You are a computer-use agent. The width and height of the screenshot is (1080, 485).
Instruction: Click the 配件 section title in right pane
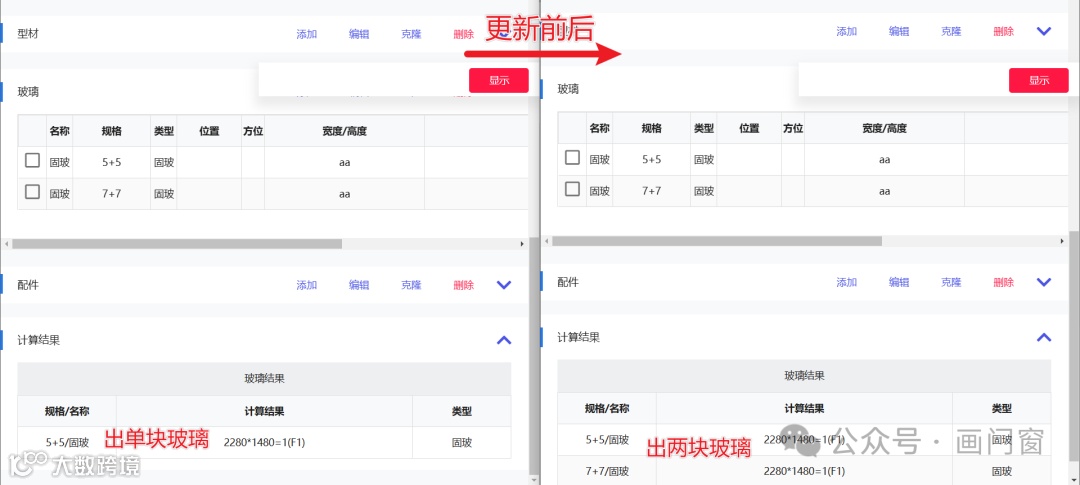click(568, 282)
